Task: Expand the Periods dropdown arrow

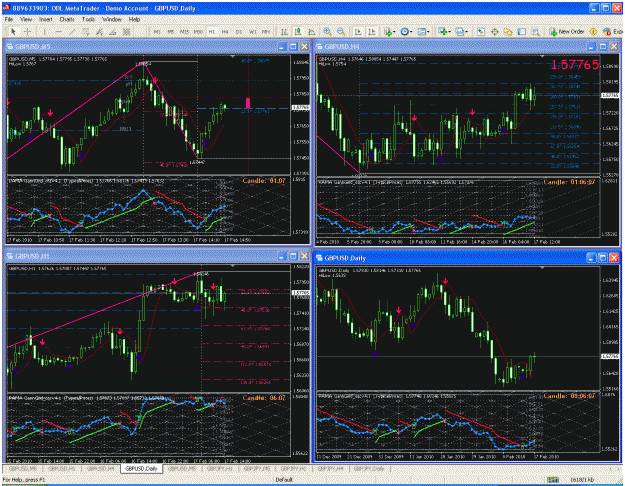Action: click(411, 32)
